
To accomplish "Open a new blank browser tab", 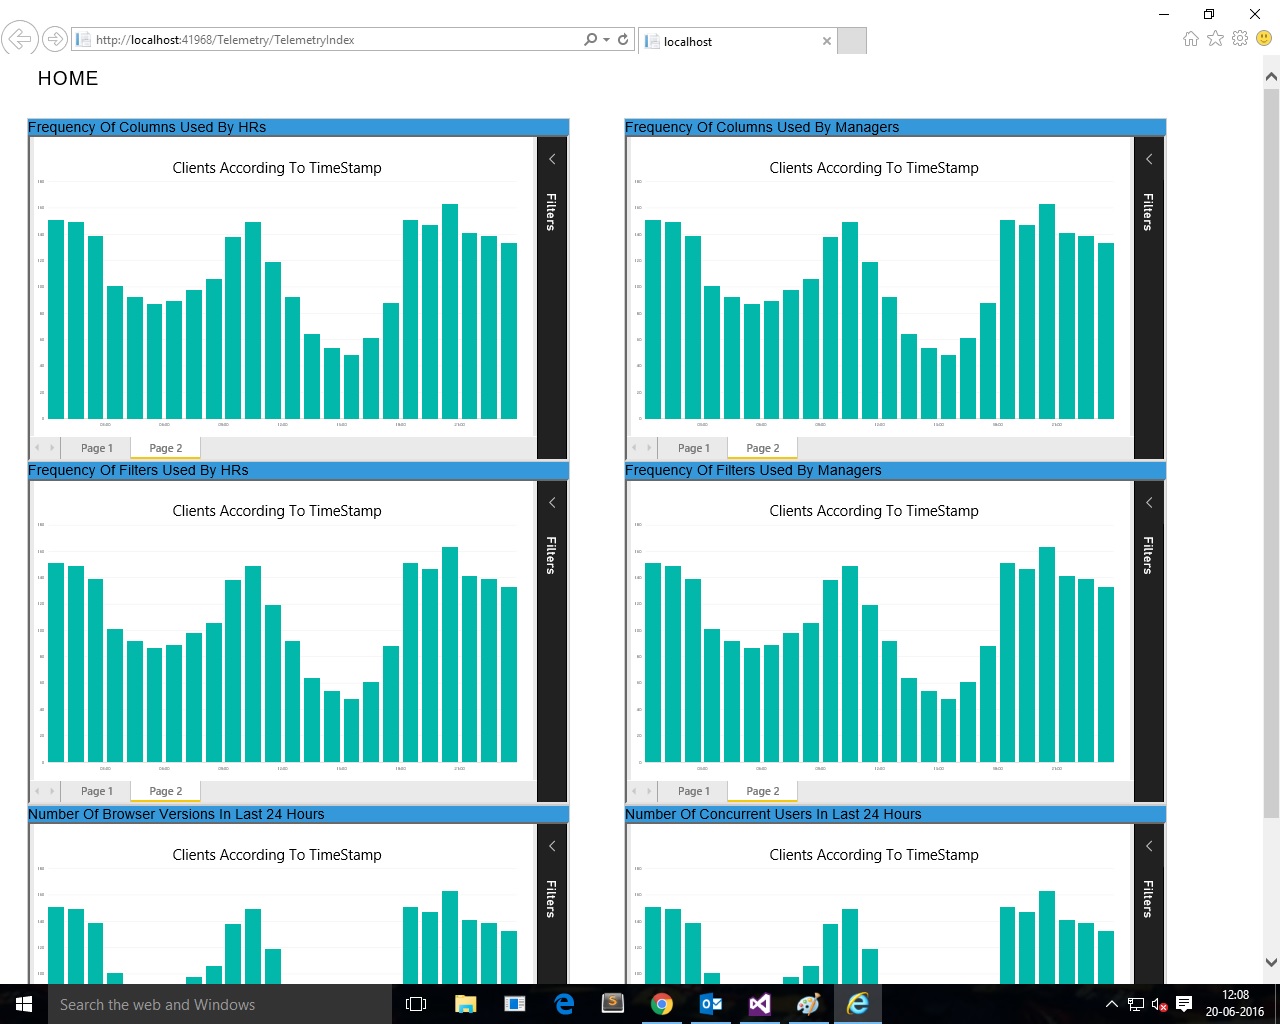I will tap(851, 41).
